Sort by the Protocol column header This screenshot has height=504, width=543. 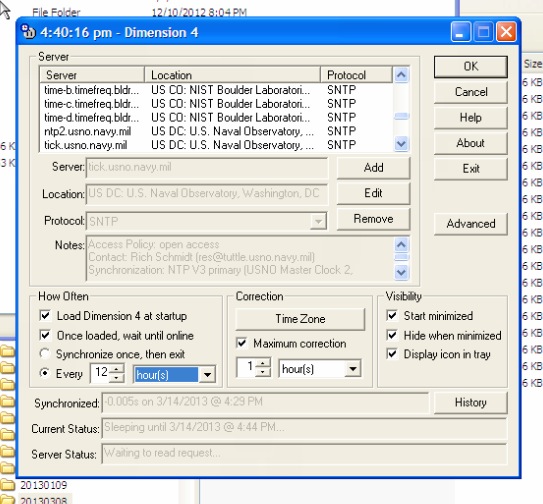tap(356, 75)
